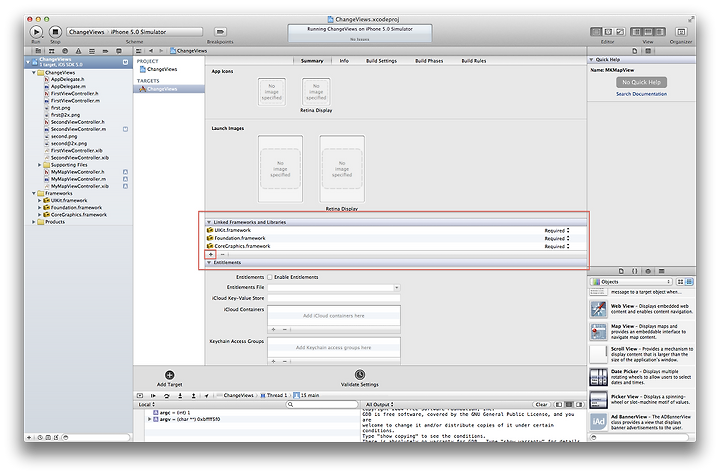Screen dimensions: 720x475
Task: Hide the debug area toggle
Action: click(140, 395)
